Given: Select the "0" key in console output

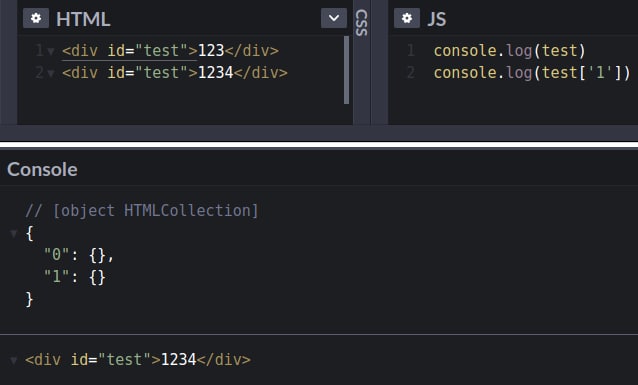Looking at the screenshot, I should (57, 255).
